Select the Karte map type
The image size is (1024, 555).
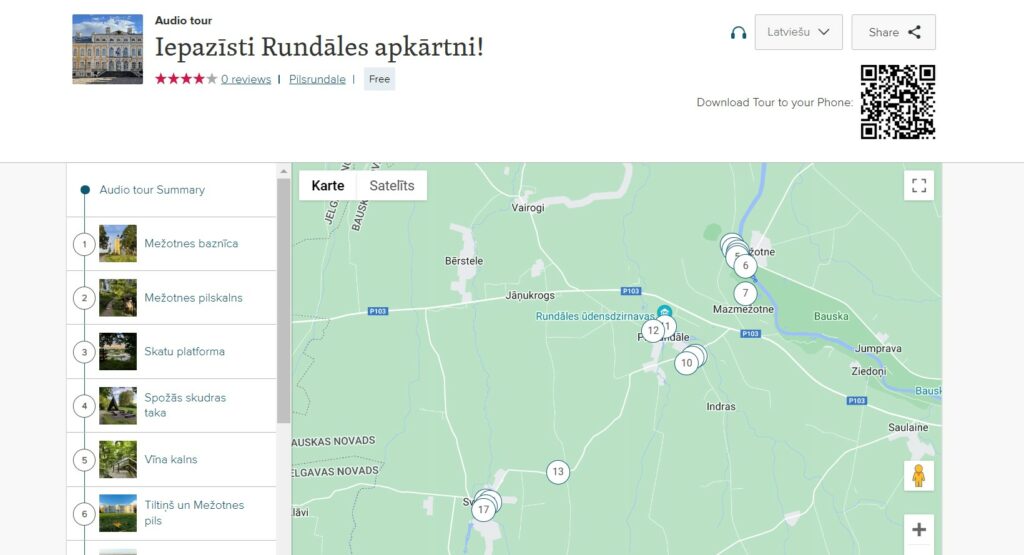(328, 186)
